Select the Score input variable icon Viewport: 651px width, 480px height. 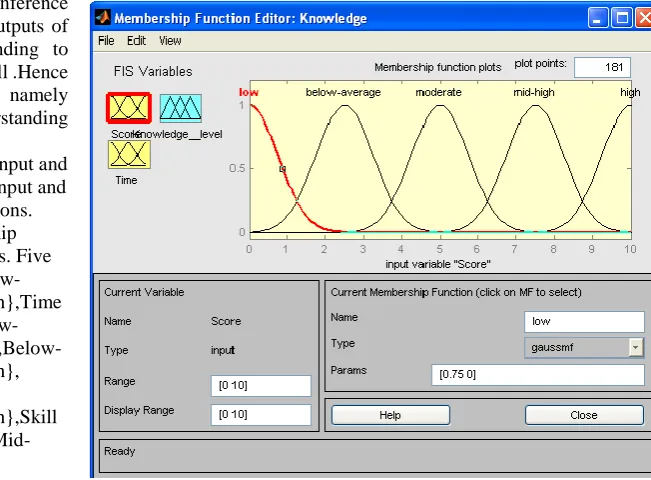click(129, 108)
